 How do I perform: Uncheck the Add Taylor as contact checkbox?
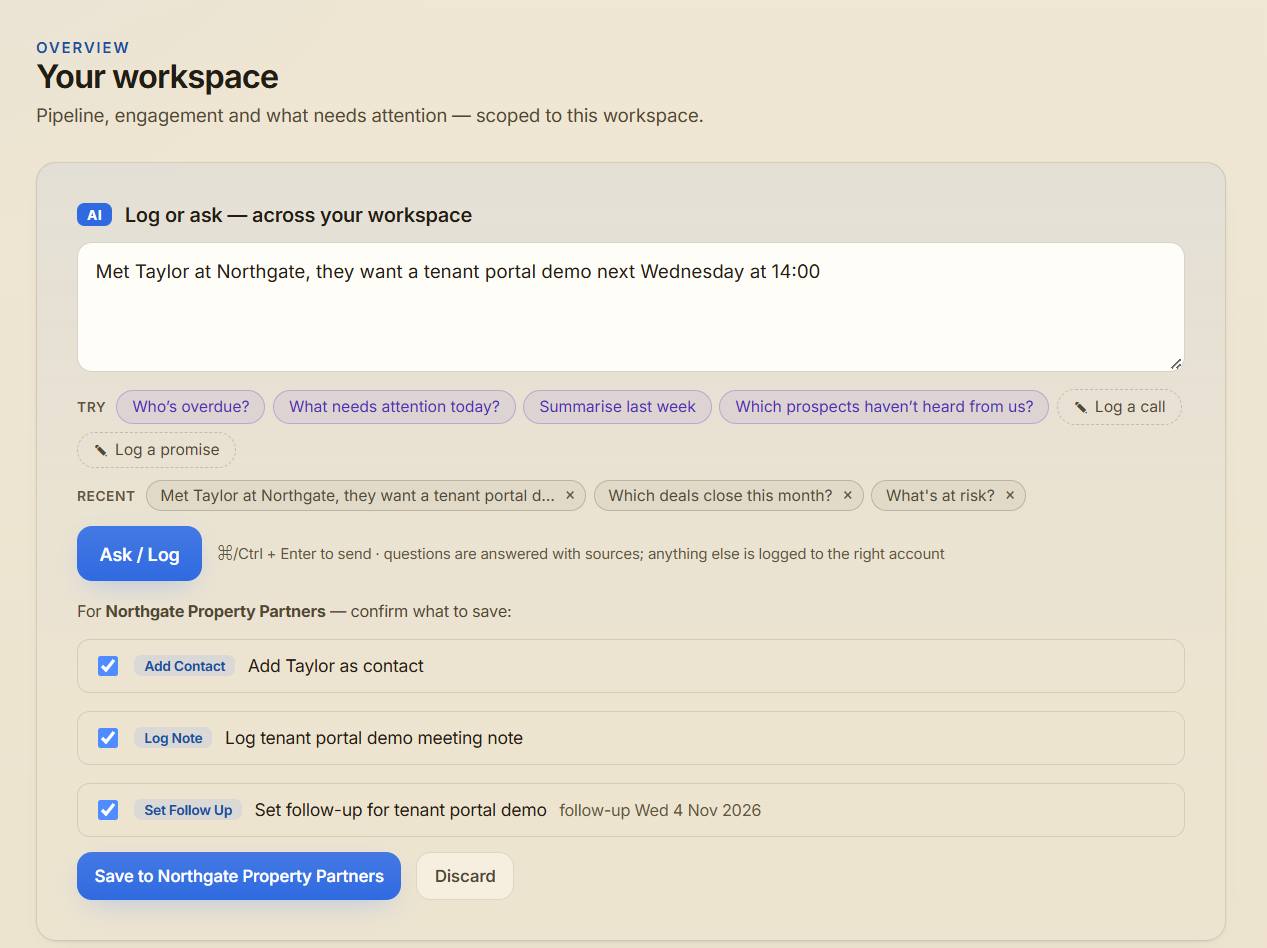click(x=108, y=666)
